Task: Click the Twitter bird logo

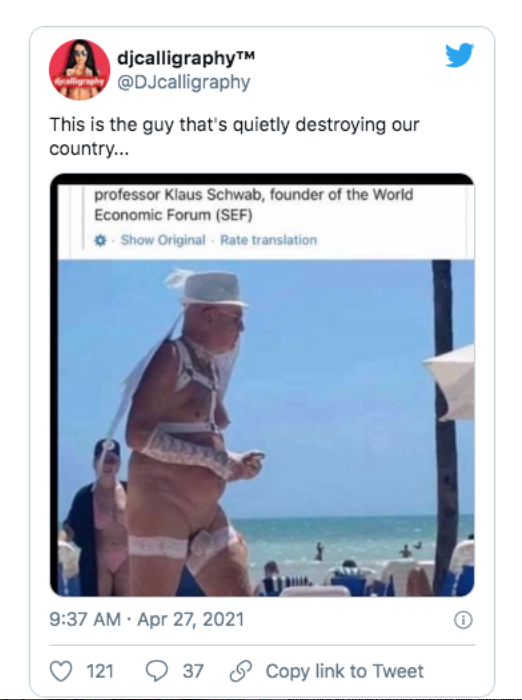Action: tap(459, 55)
